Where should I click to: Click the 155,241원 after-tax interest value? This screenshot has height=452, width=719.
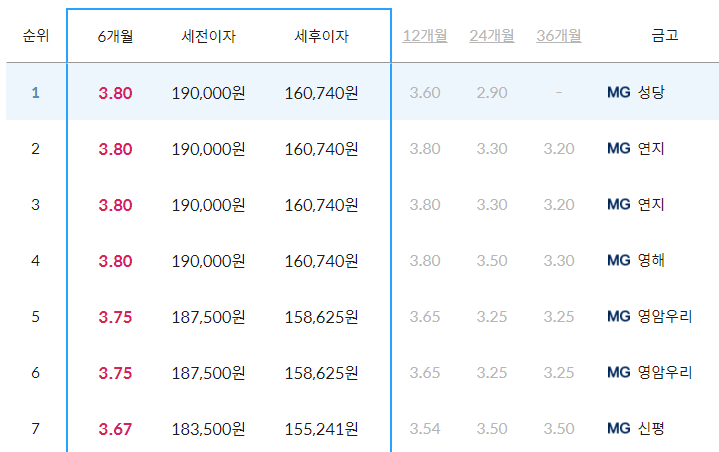(321, 429)
